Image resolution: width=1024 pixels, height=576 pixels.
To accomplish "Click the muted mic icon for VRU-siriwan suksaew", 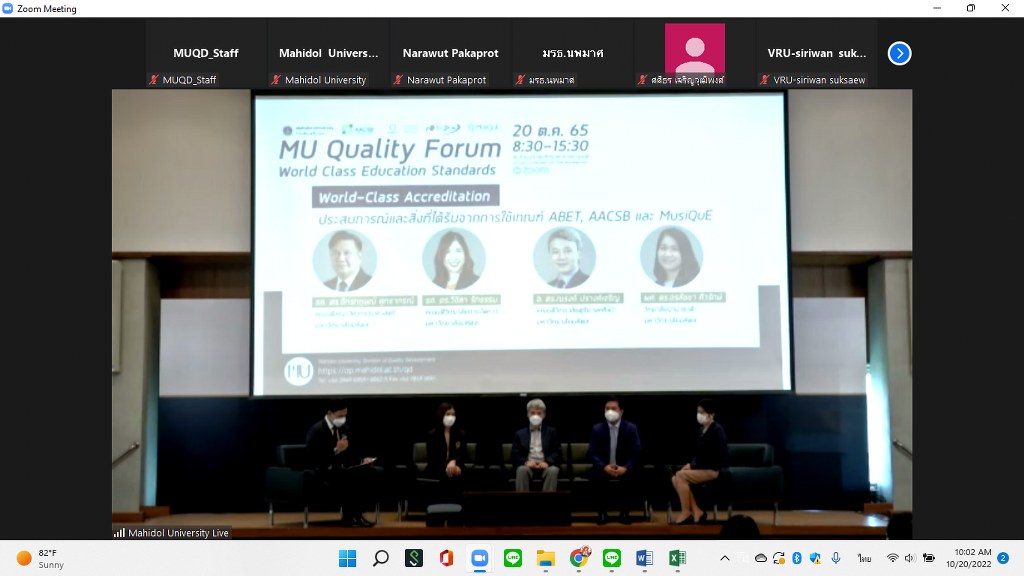I will click(x=764, y=80).
